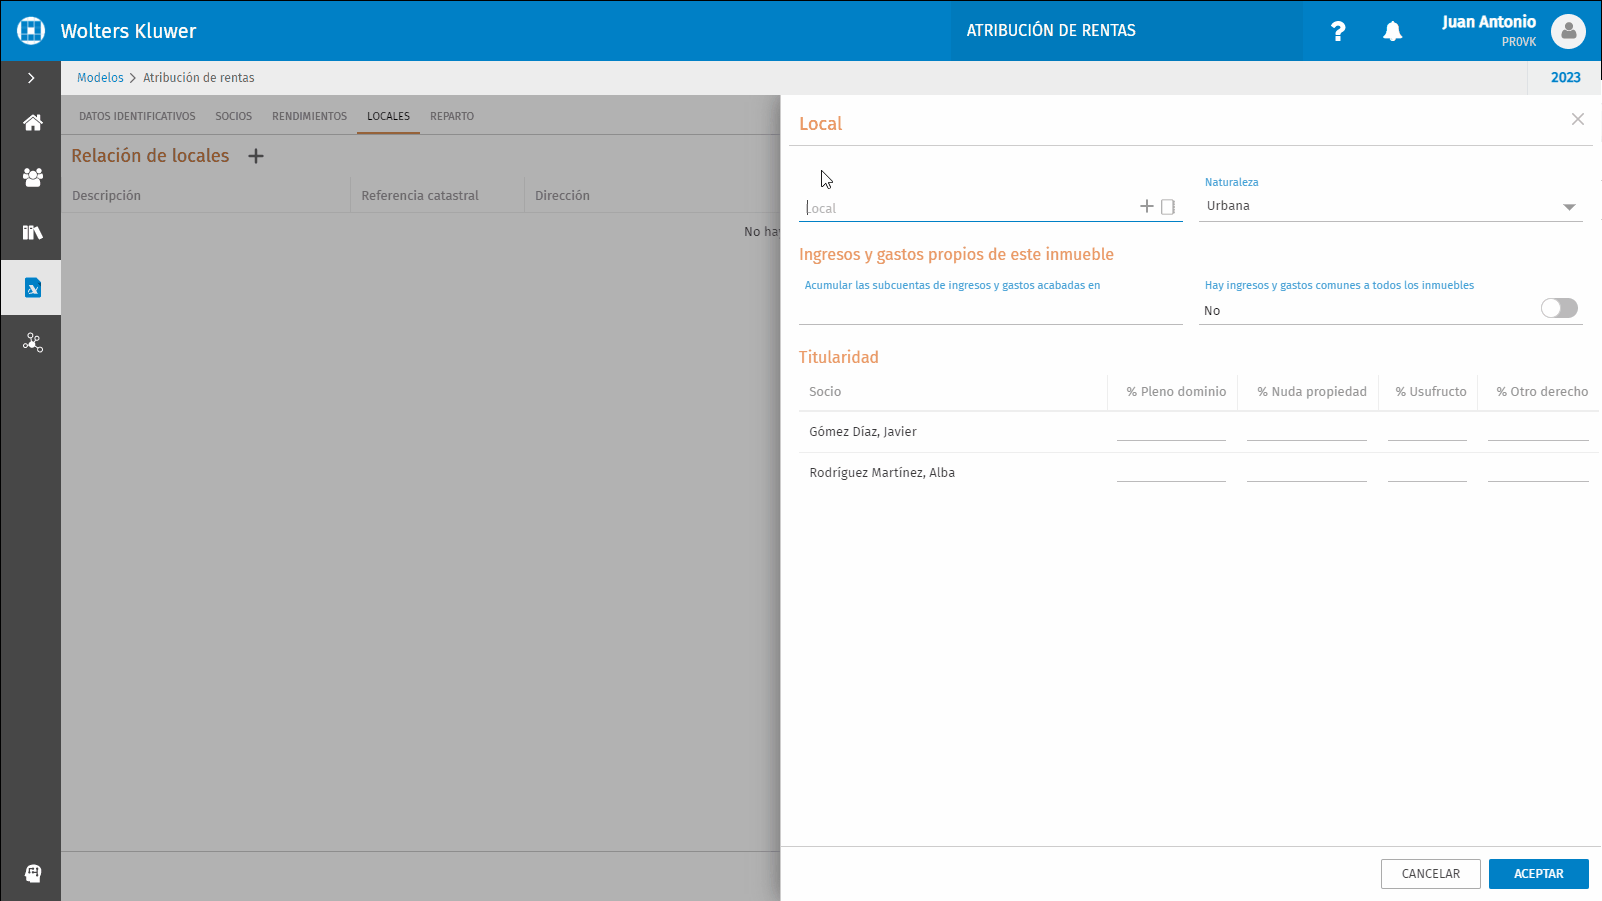Click the Wolters Kluwer logo icon

[x=31, y=30]
